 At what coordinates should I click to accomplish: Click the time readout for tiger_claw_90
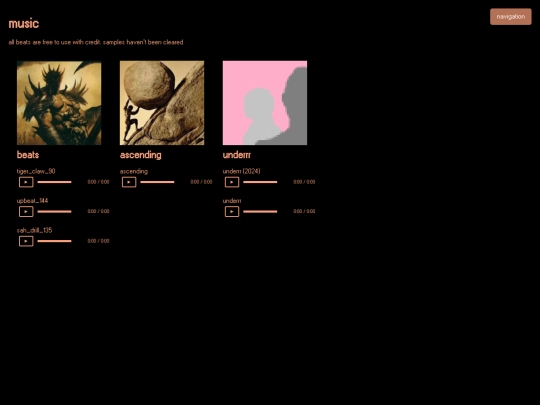(98, 182)
